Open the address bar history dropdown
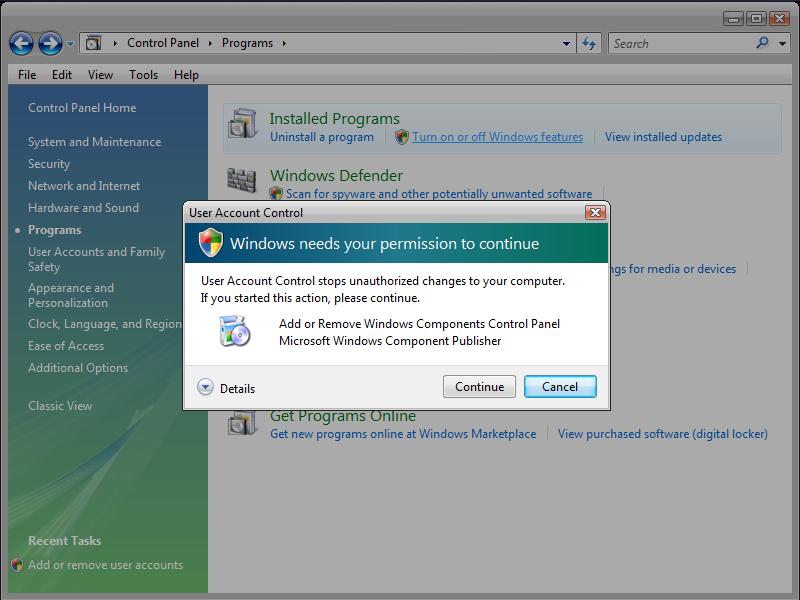This screenshot has width=800, height=600. [566, 44]
